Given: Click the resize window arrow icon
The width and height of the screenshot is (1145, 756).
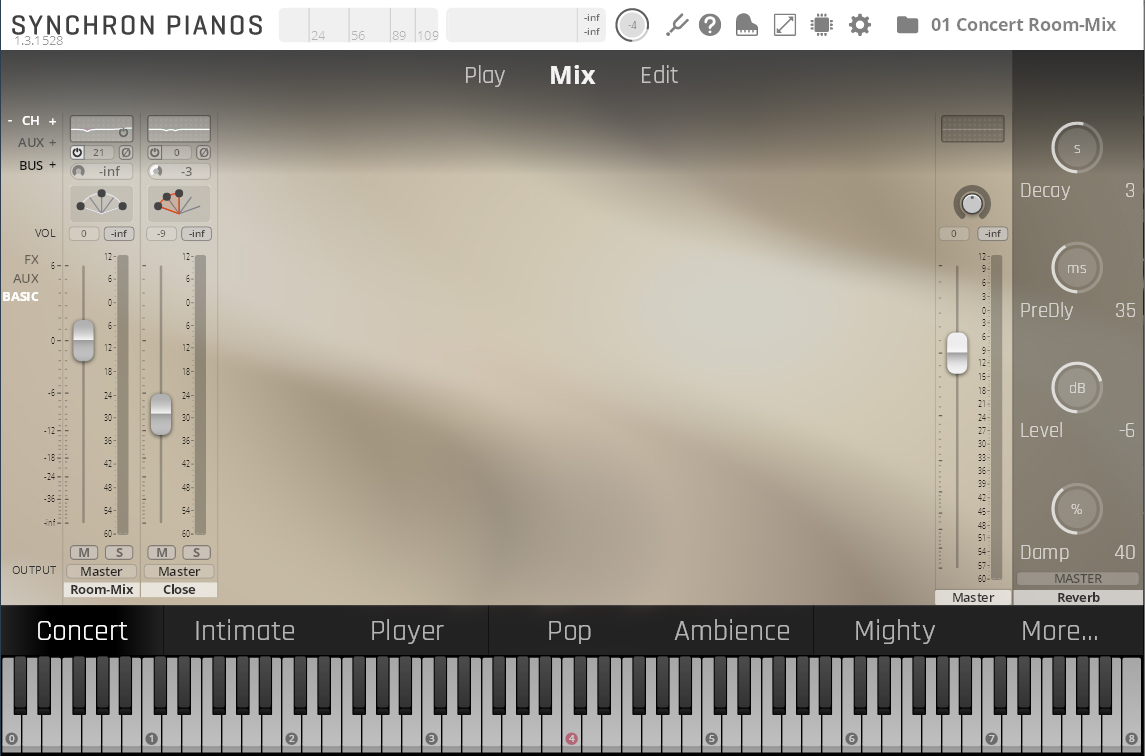Looking at the screenshot, I should (x=785, y=24).
